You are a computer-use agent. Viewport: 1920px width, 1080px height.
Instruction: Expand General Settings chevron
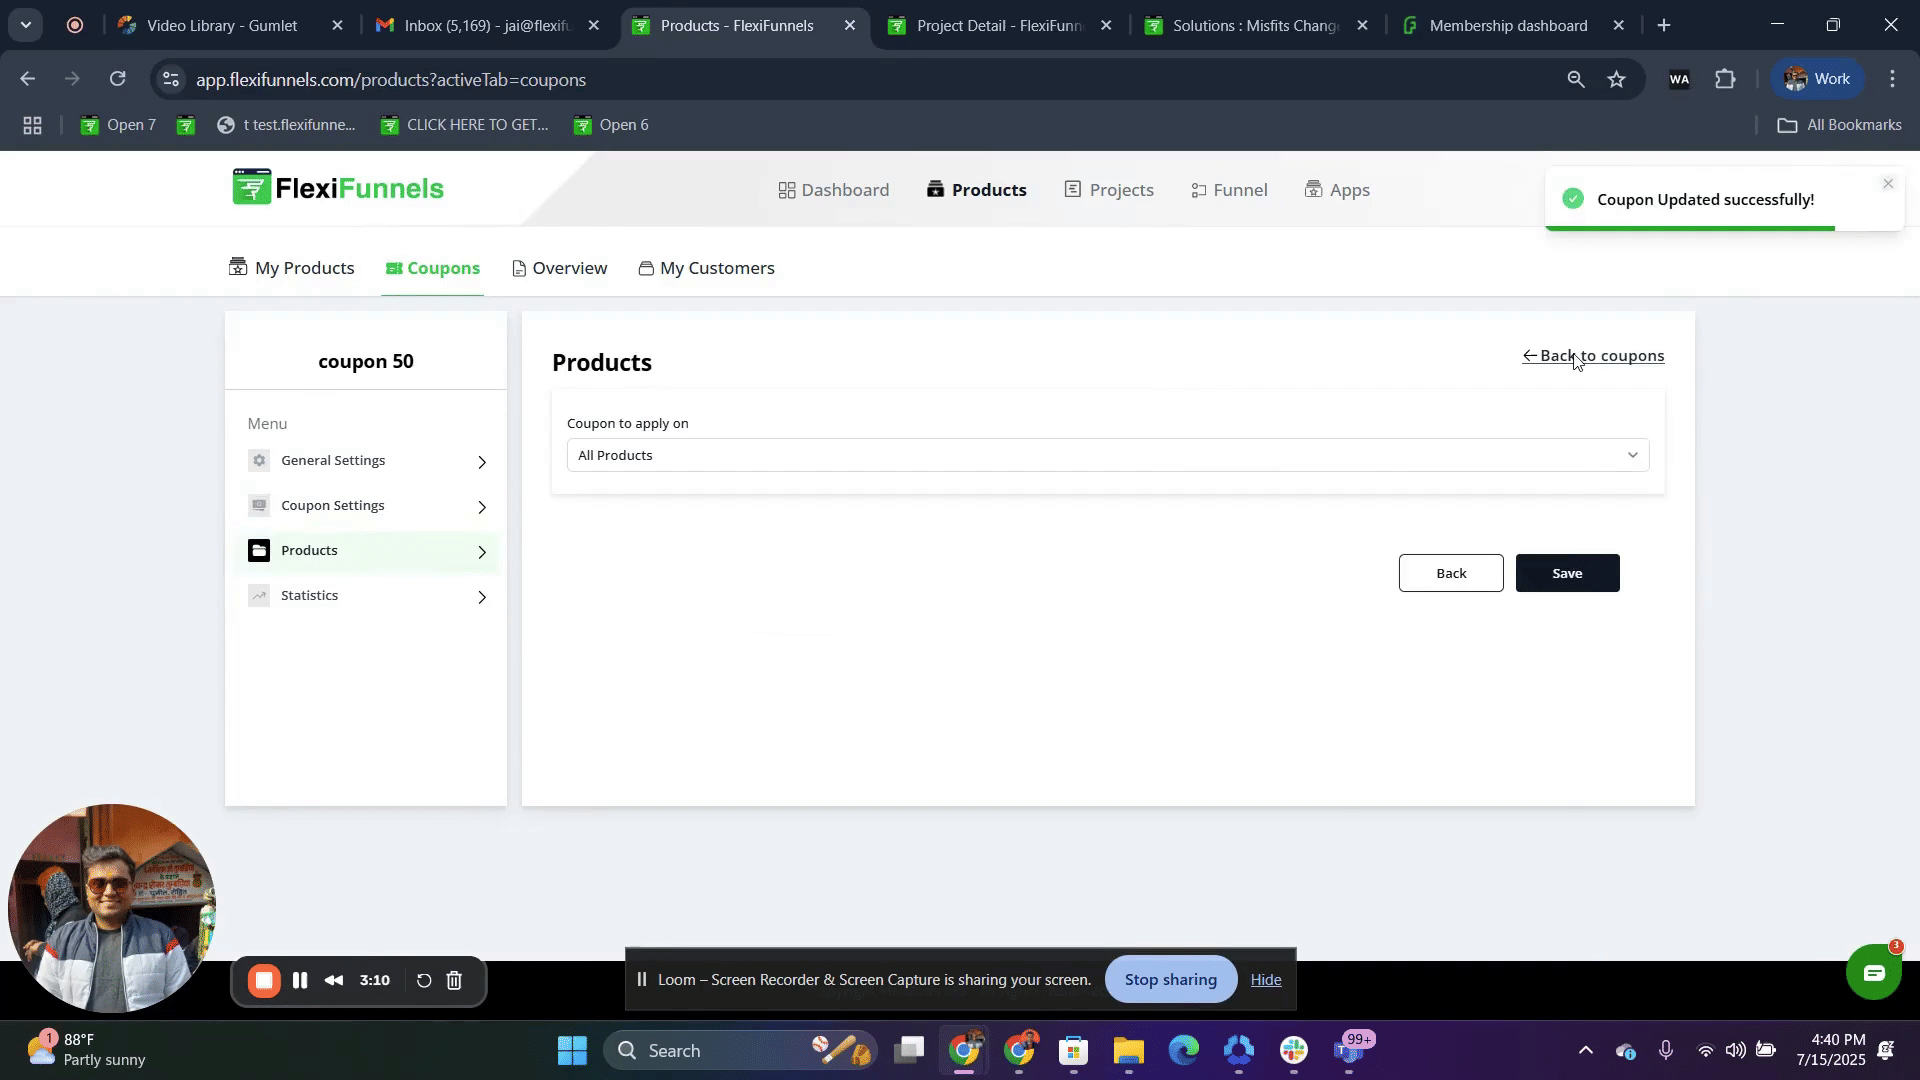(x=482, y=462)
